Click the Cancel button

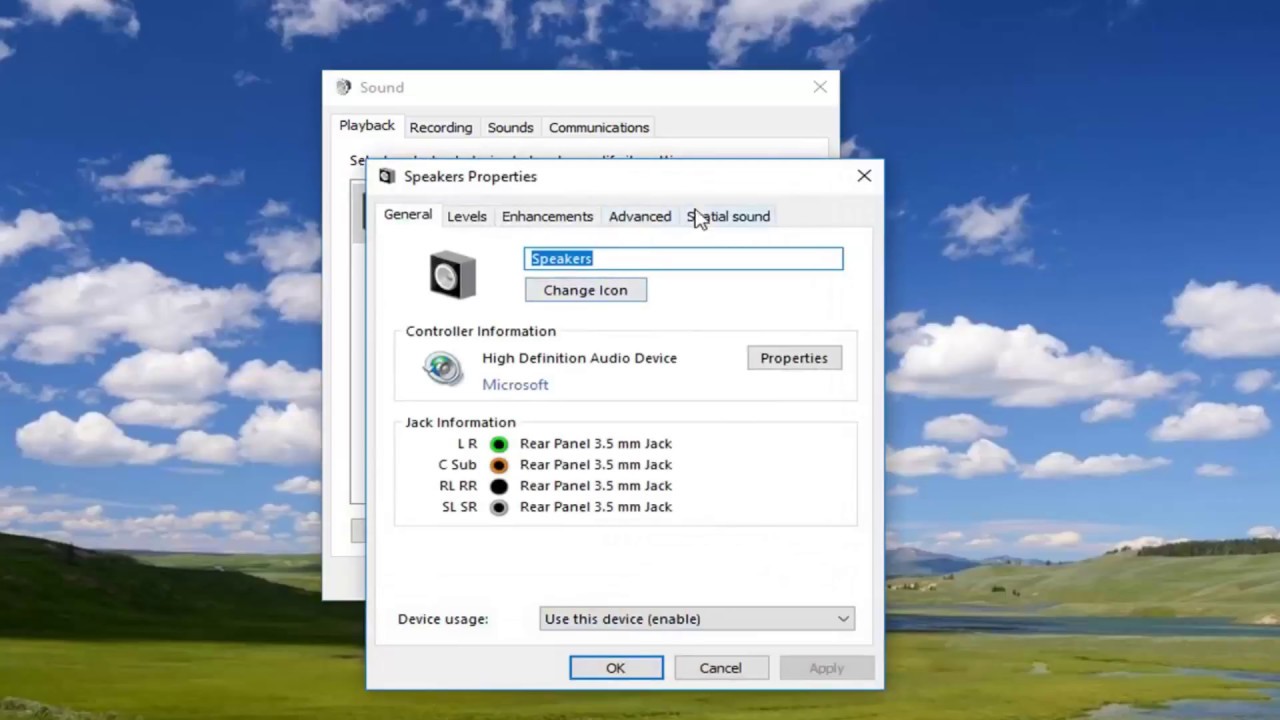tap(721, 668)
